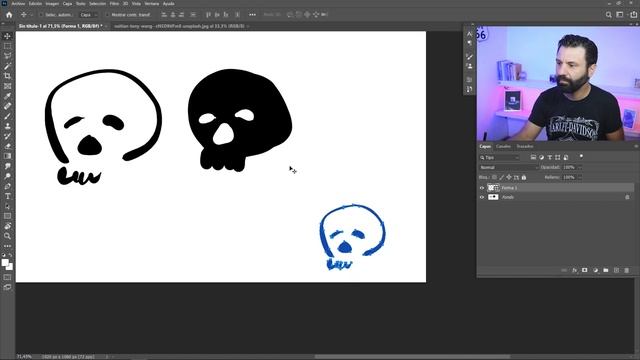Screen dimensions: 640x360
Task: Toggle lock position
Action: pyautogui.click(x=509, y=177)
